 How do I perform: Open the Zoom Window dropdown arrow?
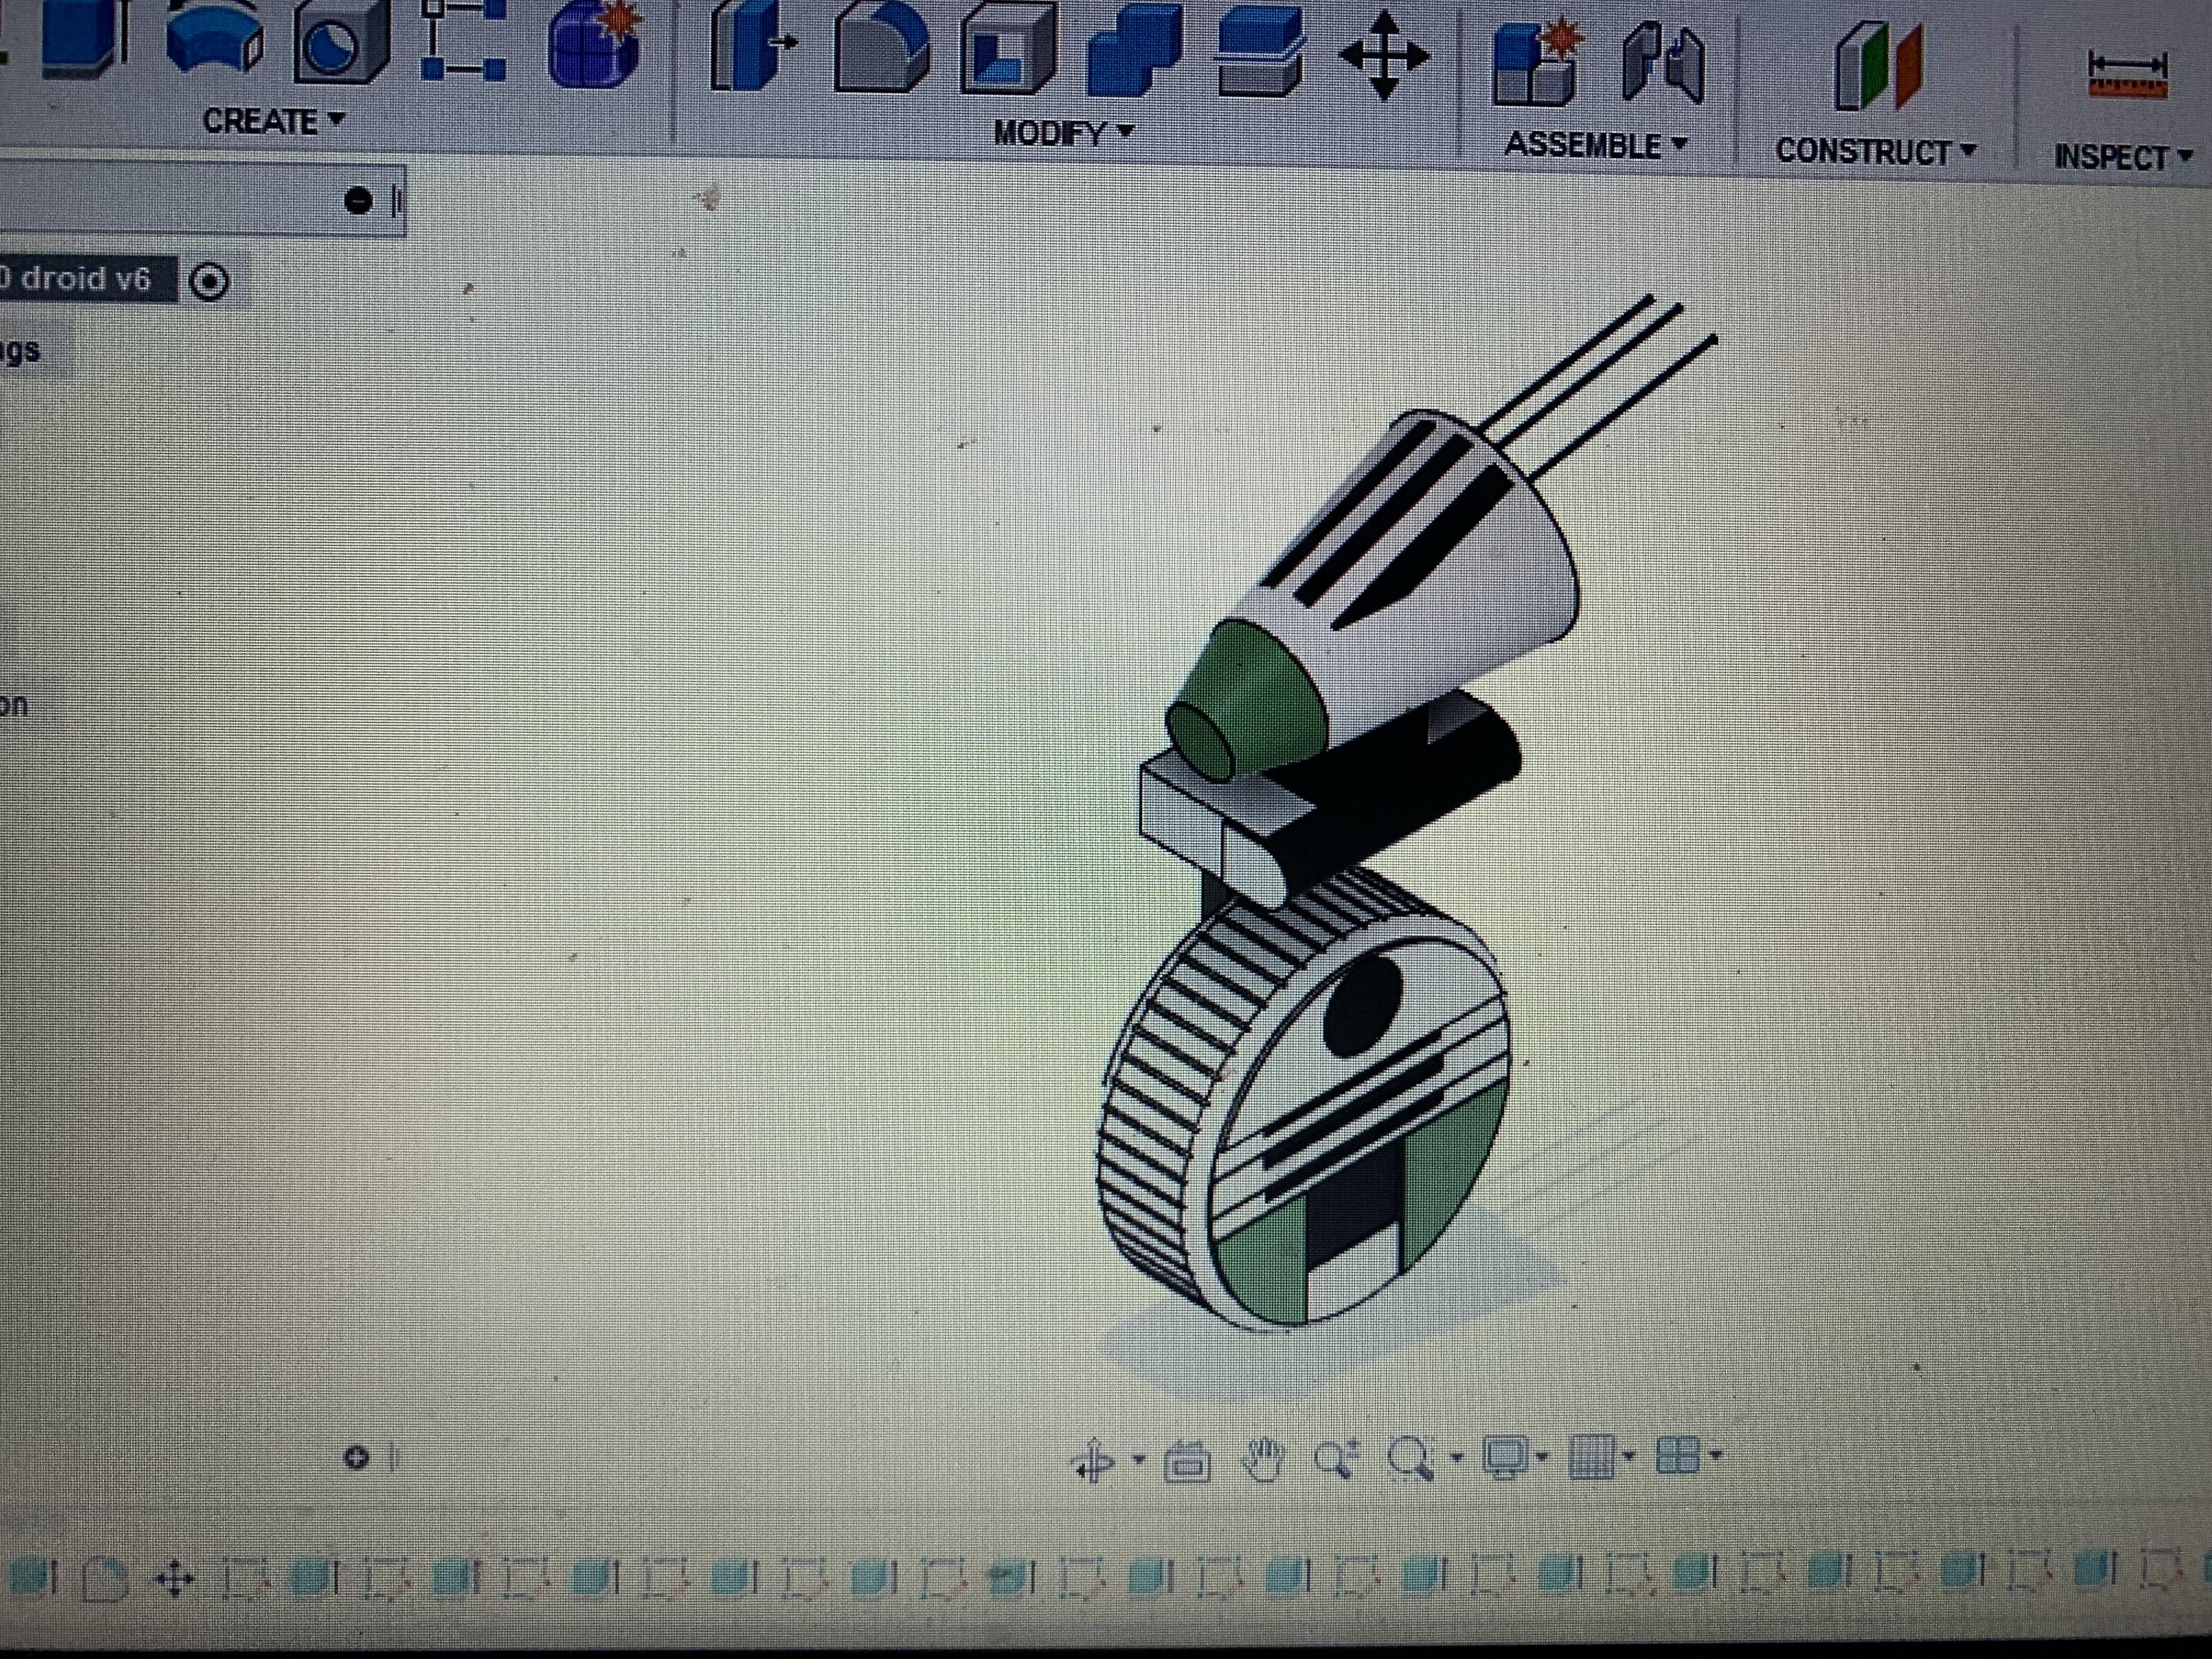[x=1456, y=1458]
